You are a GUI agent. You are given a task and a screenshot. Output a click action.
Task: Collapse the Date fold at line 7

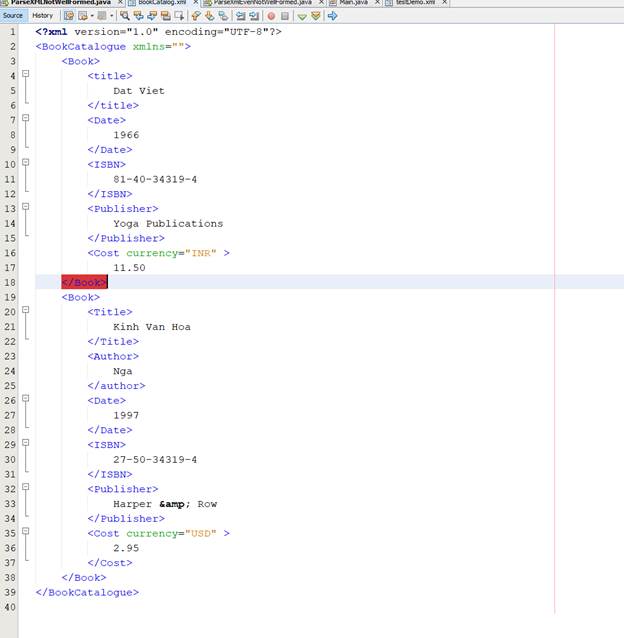(x=26, y=118)
